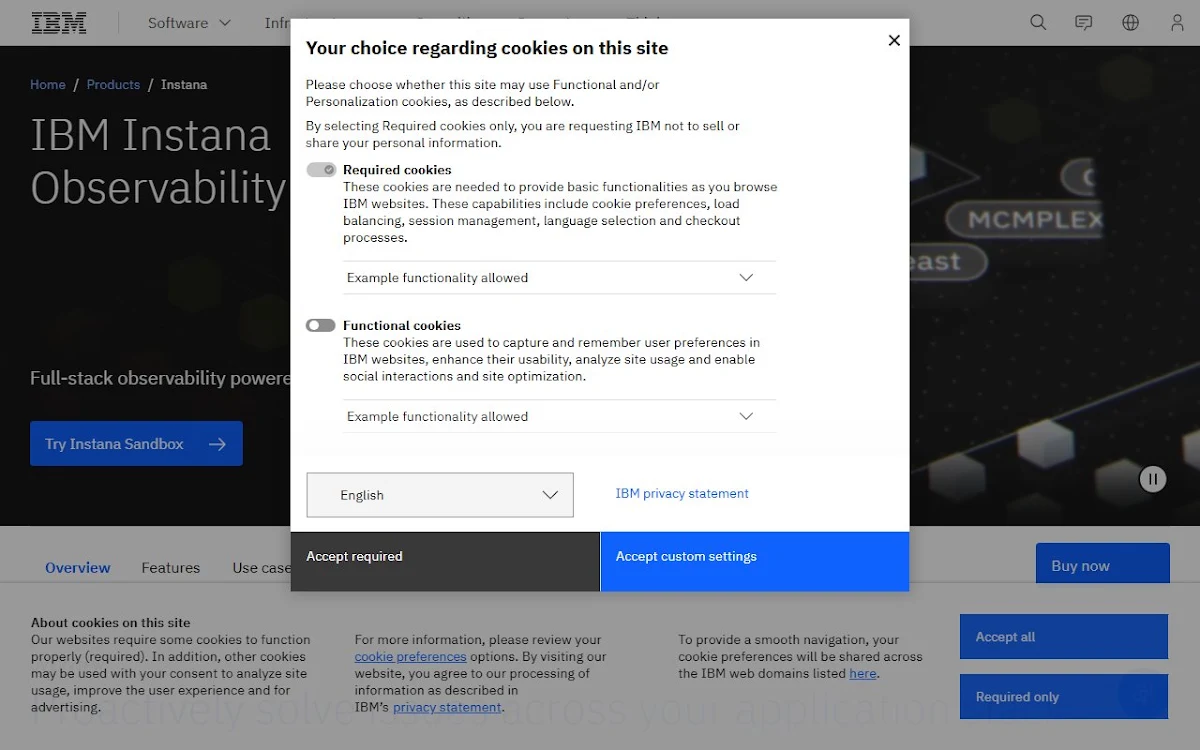Screen dimensions: 1200x750
Task: Click the Buy now button
Action: [x=1102, y=565]
